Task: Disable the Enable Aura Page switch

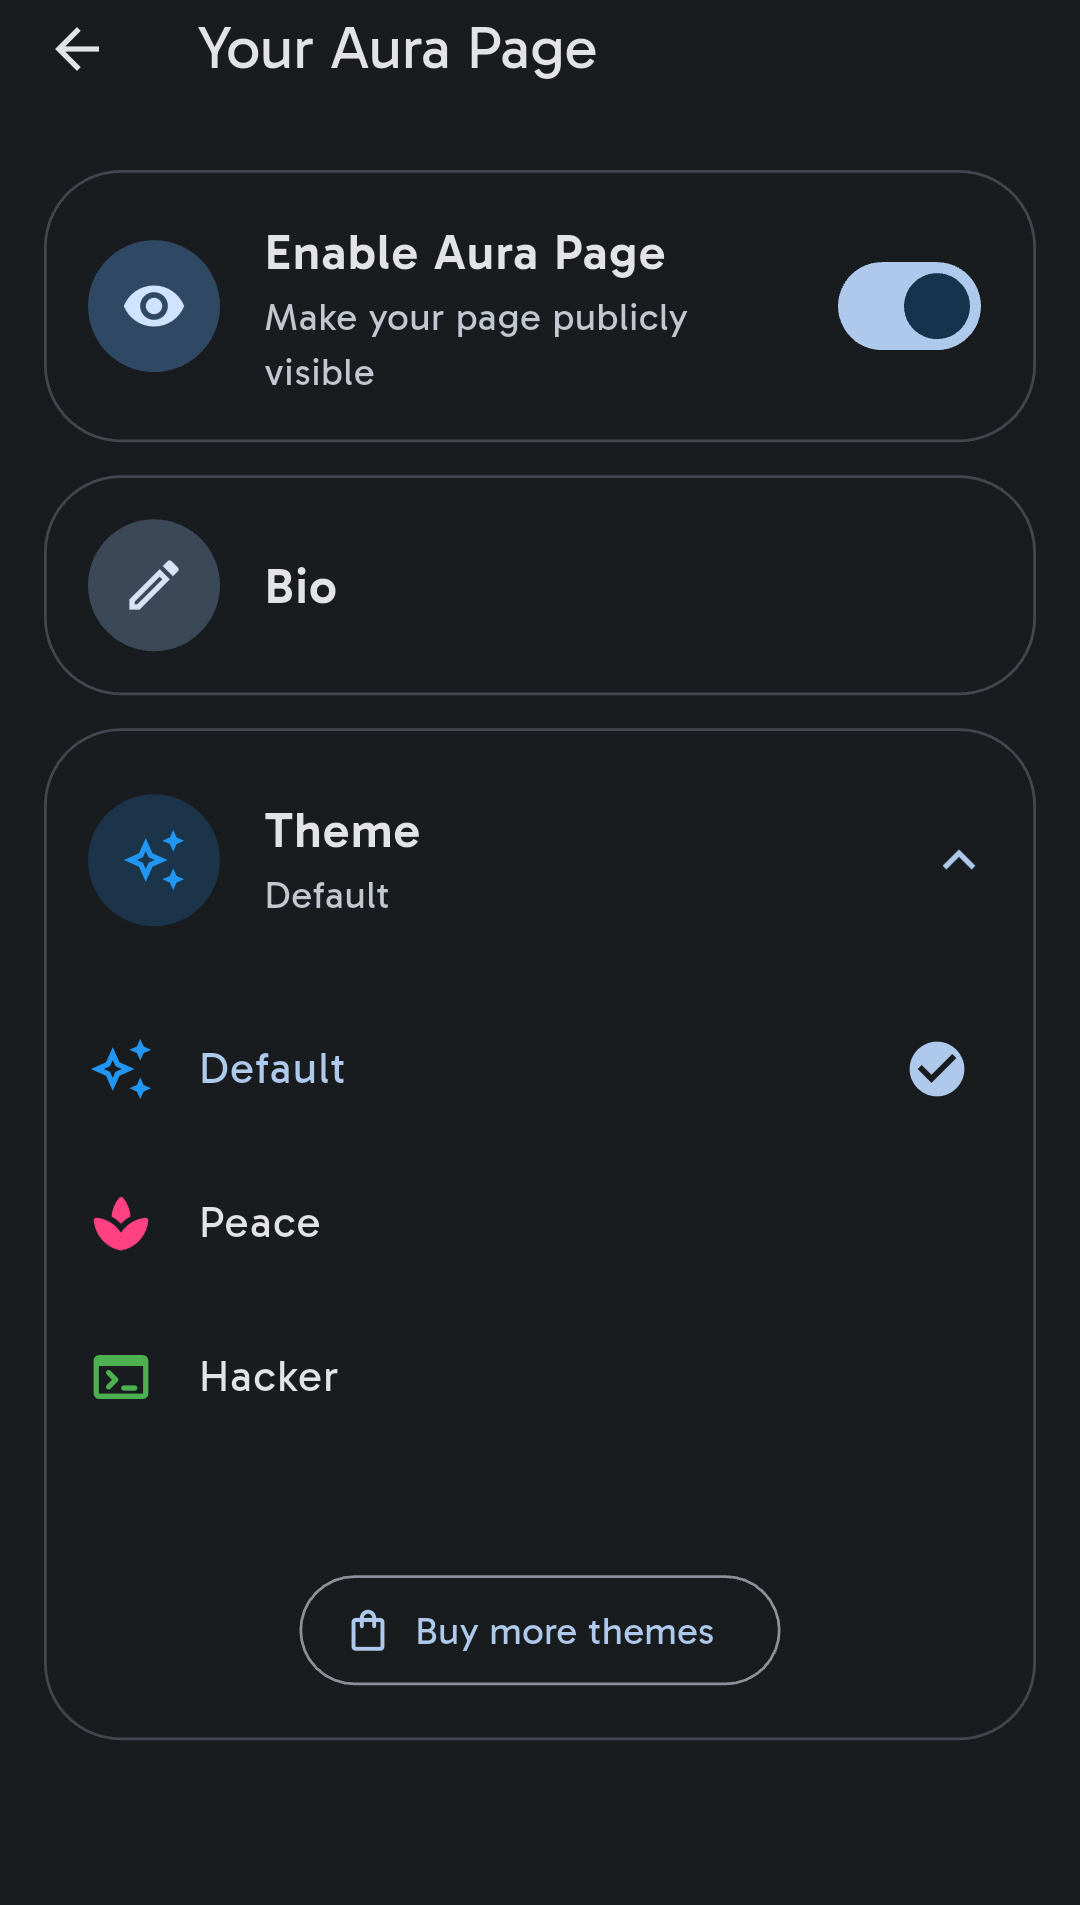Action: [908, 306]
